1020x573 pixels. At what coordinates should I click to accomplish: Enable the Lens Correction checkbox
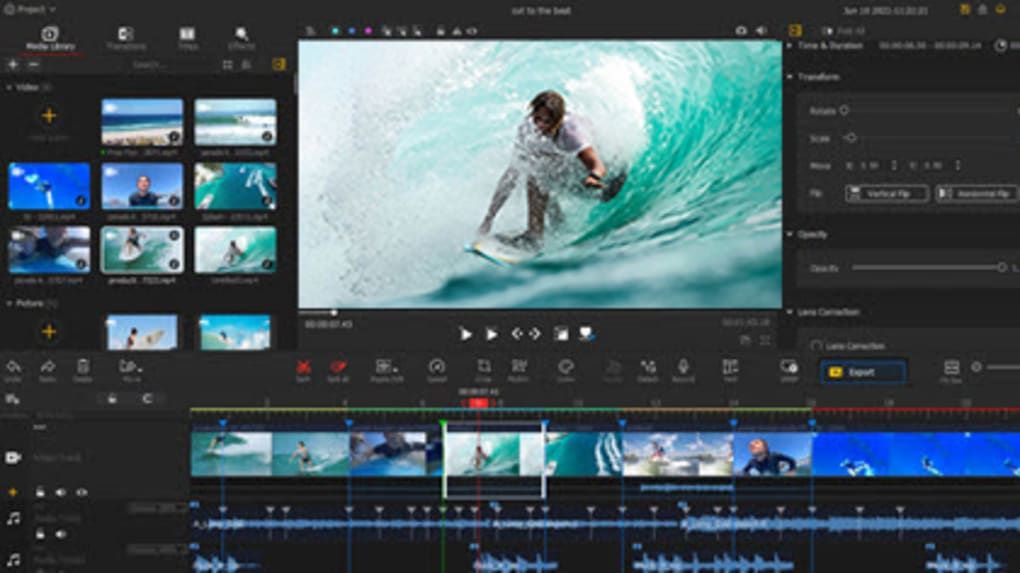[x=816, y=346]
